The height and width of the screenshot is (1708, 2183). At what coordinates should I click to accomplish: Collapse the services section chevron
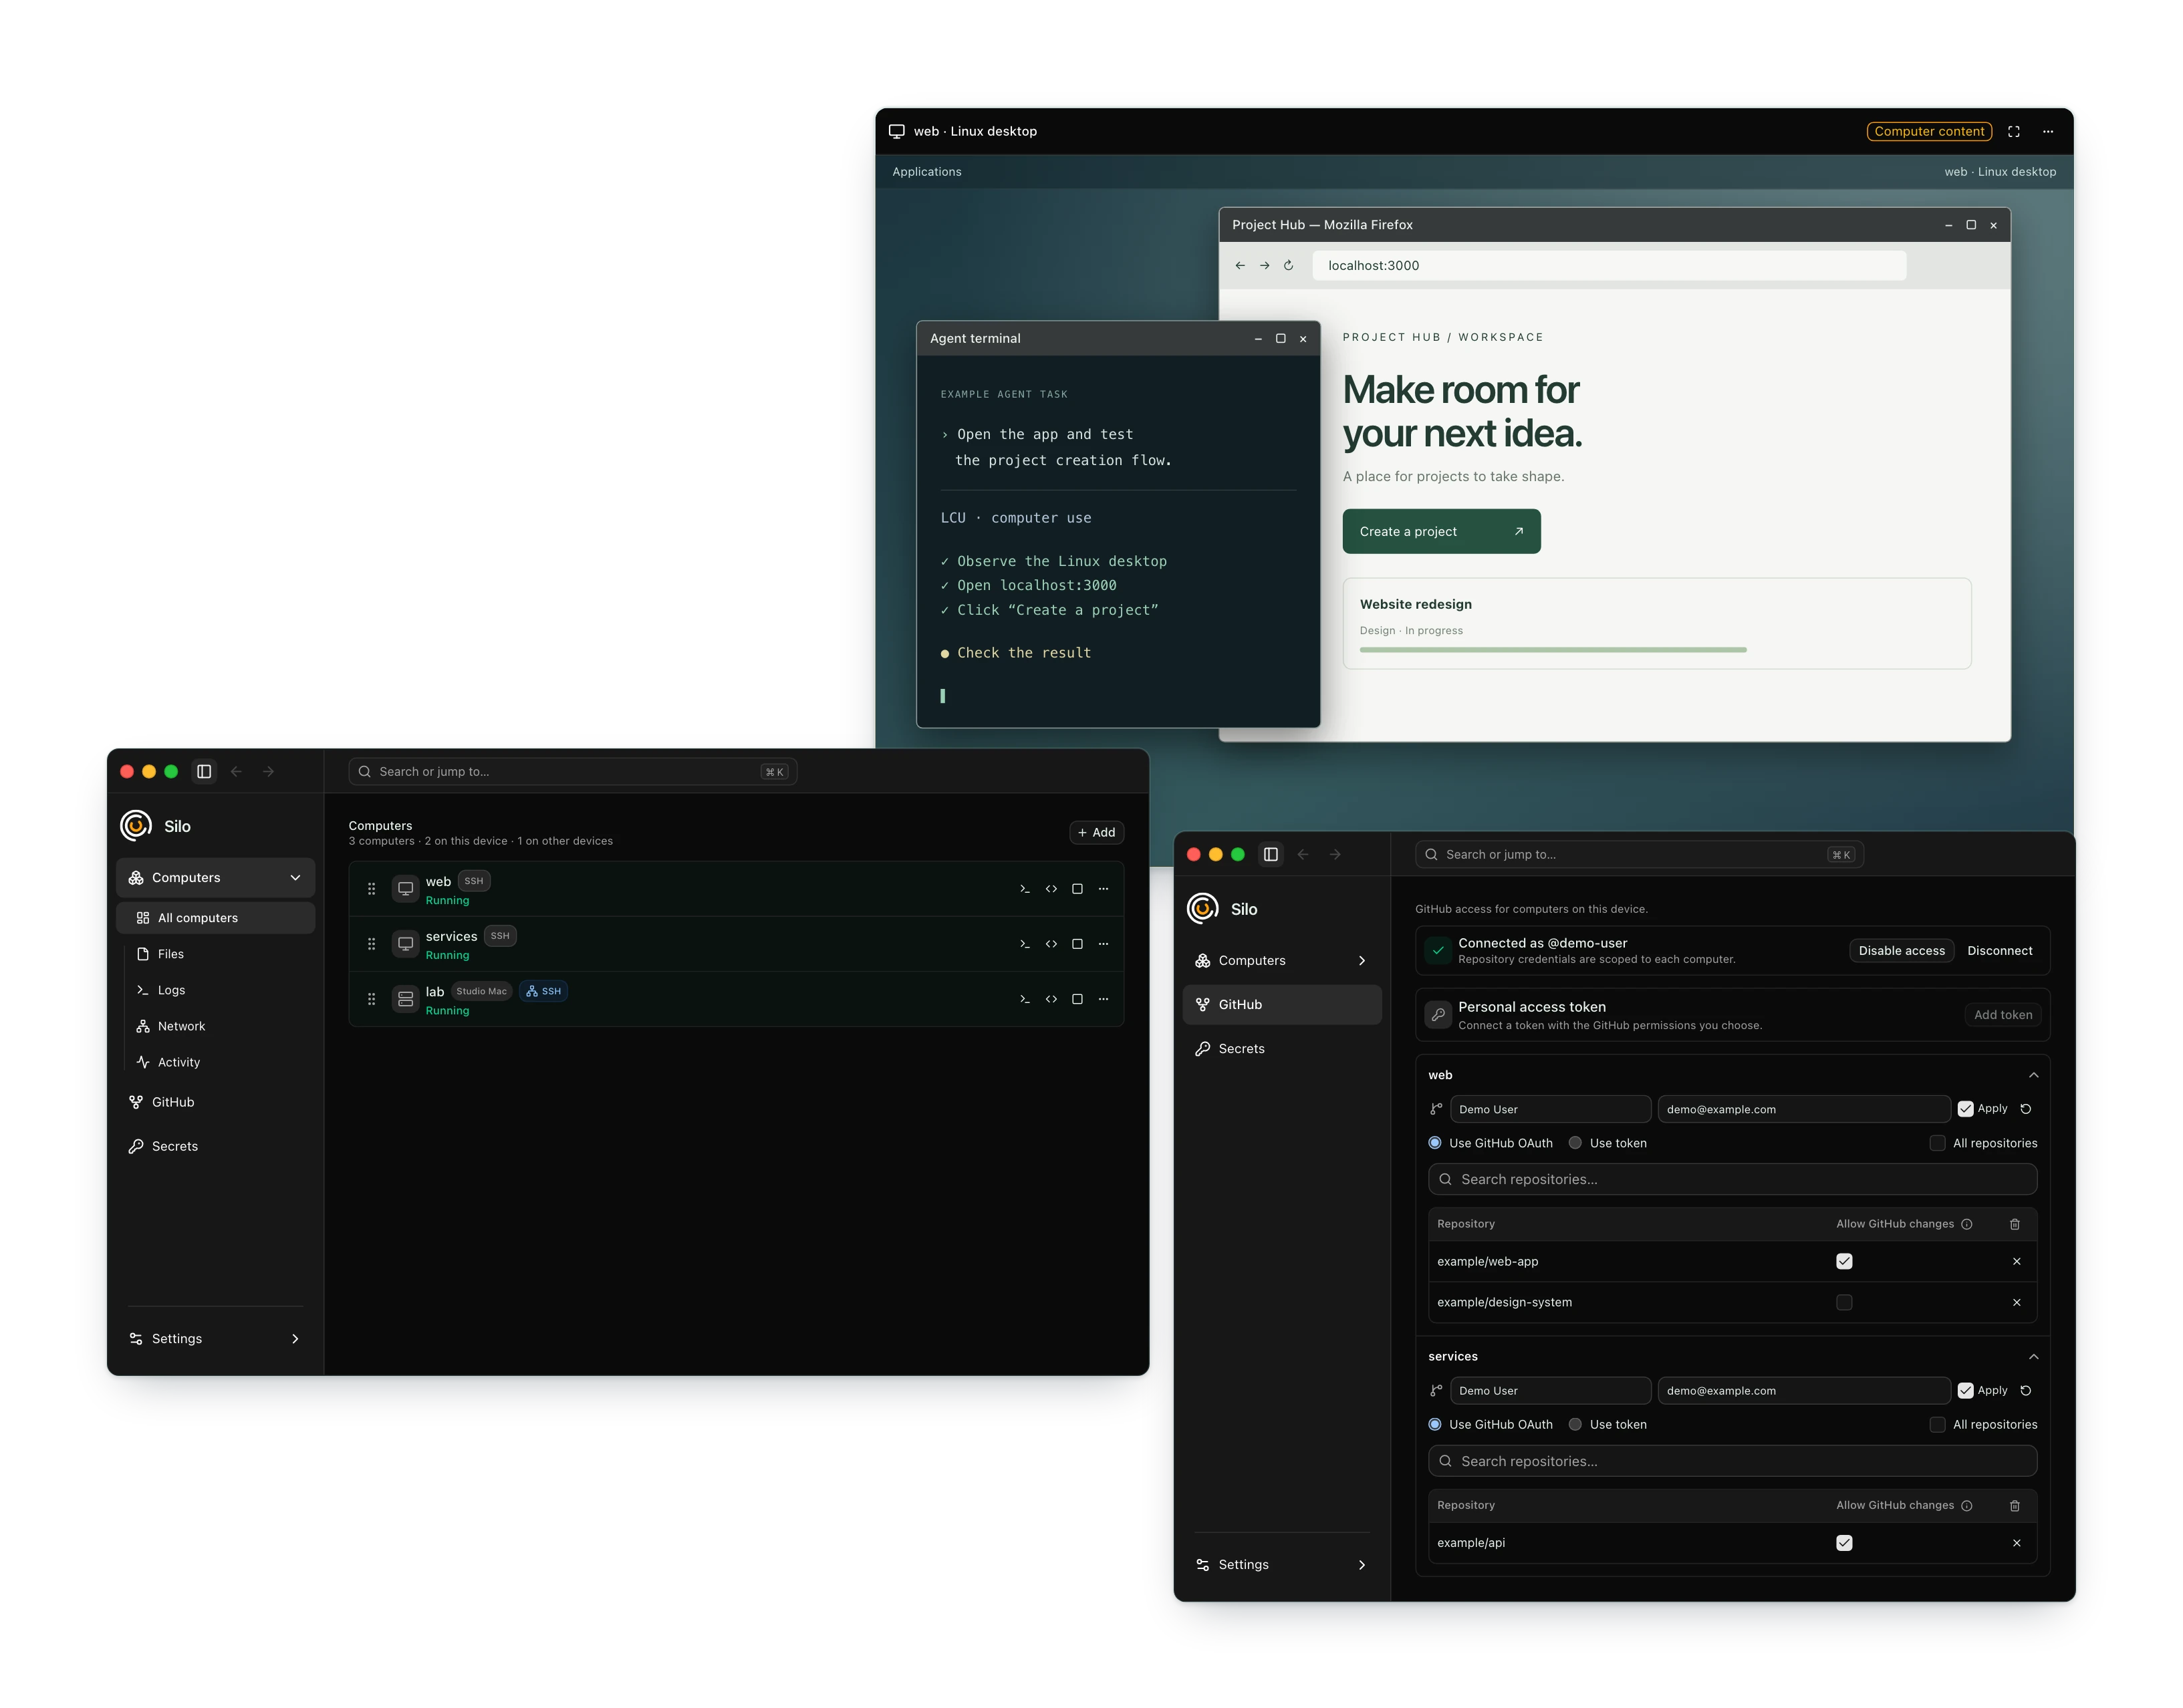[x=2033, y=1357]
